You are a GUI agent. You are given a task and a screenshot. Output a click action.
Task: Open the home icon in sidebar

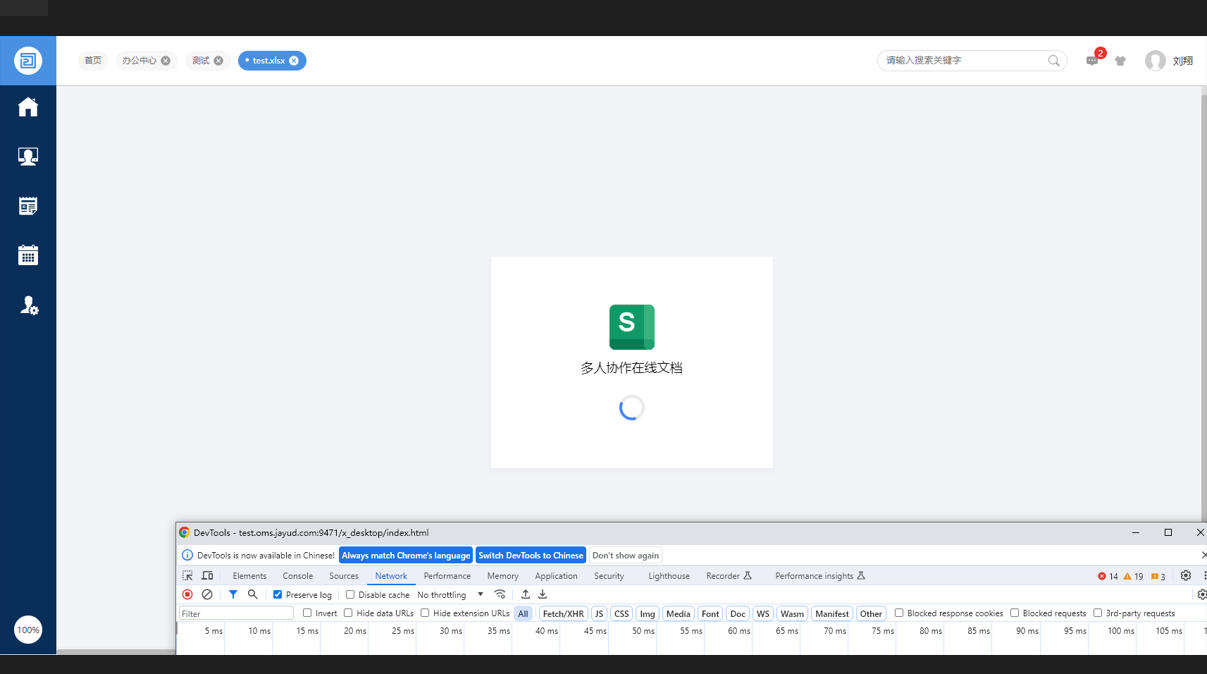(28, 107)
